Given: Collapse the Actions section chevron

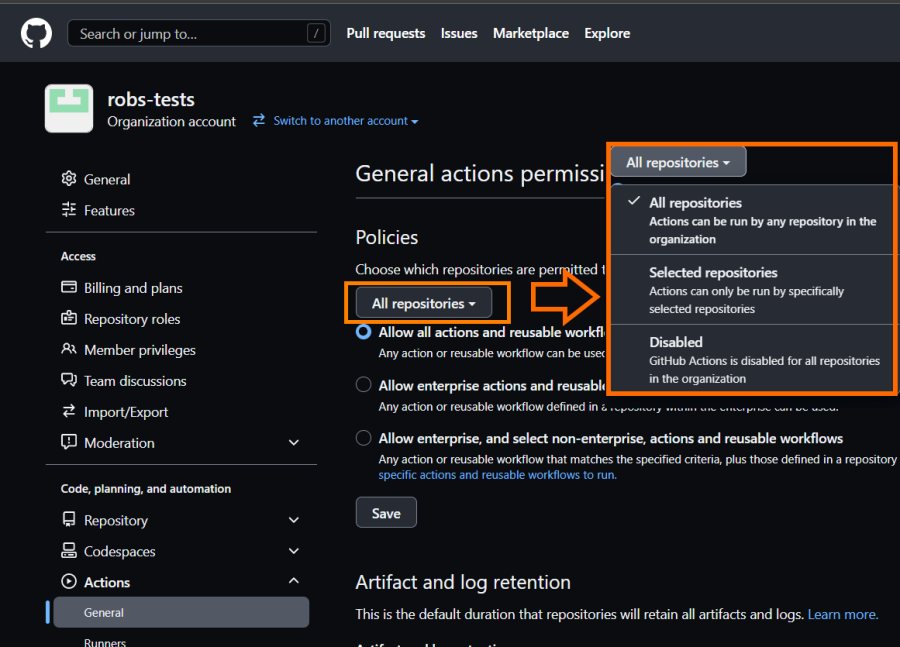Looking at the screenshot, I should tap(294, 581).
